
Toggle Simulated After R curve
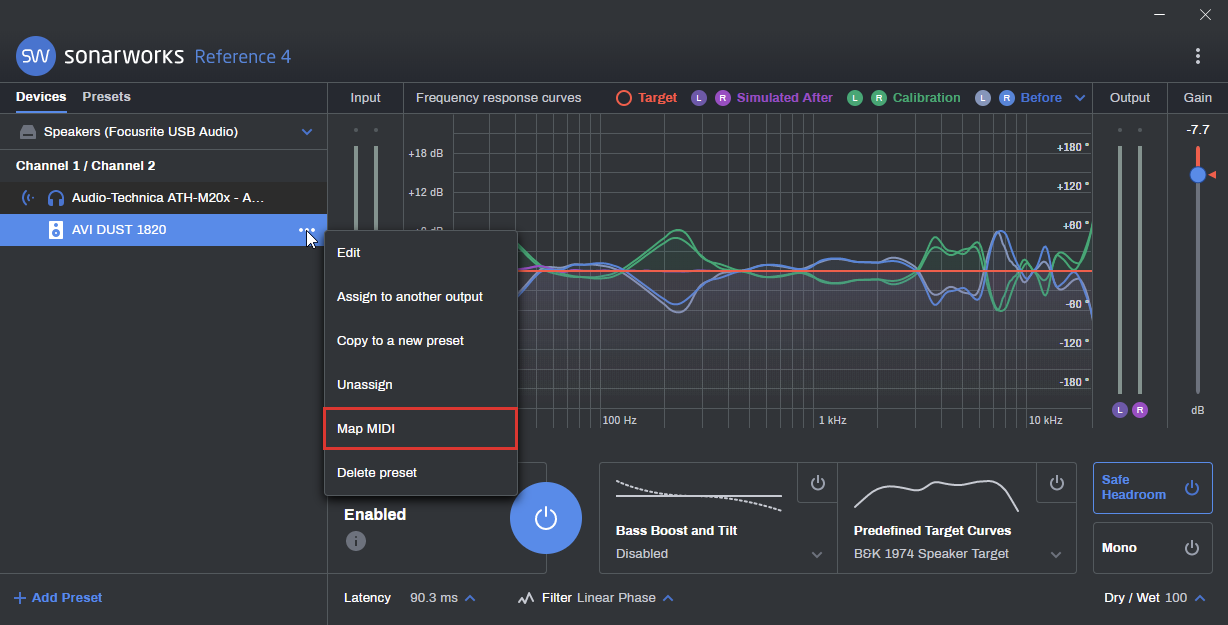[x=723, y=98]
